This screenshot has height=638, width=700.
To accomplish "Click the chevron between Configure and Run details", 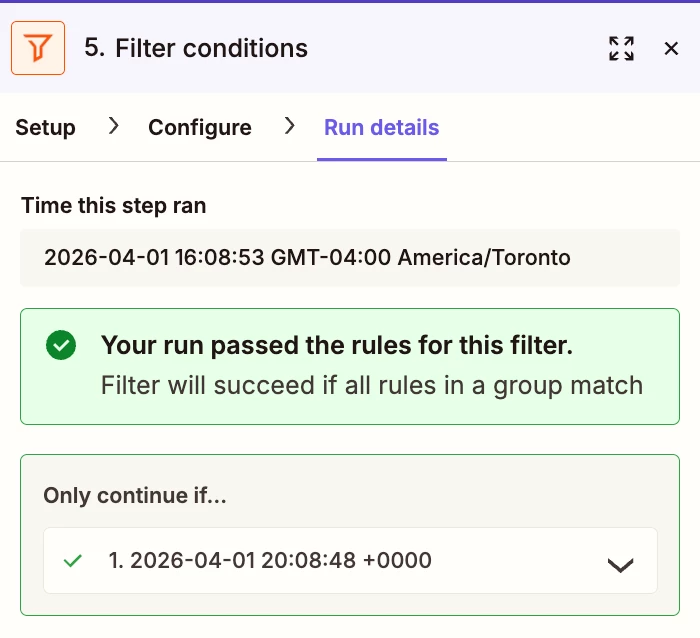I will (289, 127).
